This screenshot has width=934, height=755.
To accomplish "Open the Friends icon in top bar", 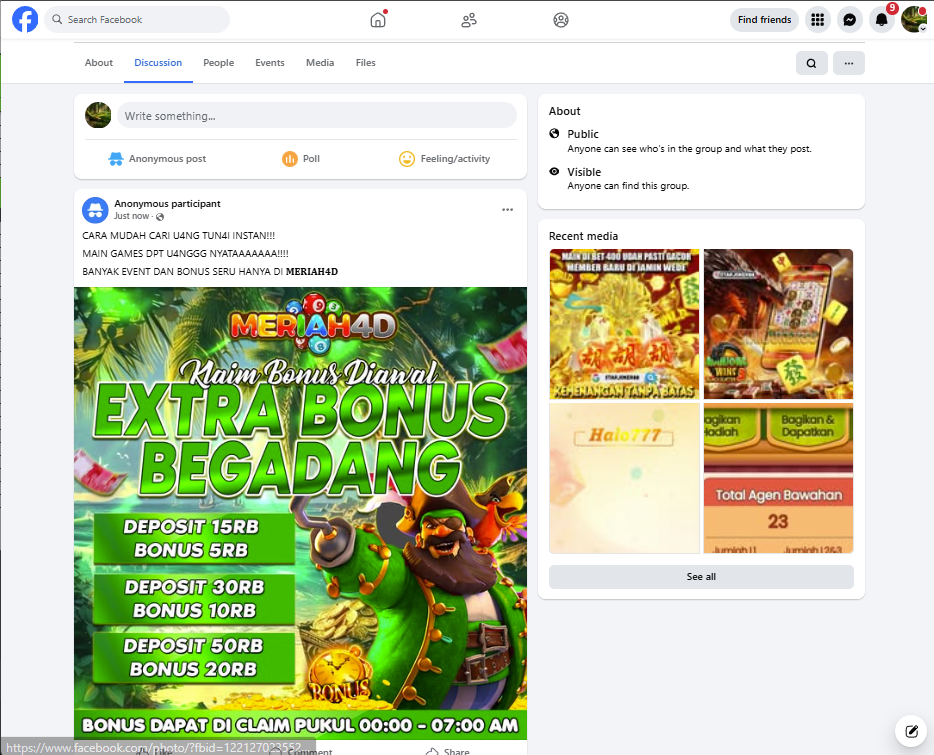I will tap(469, 20).
